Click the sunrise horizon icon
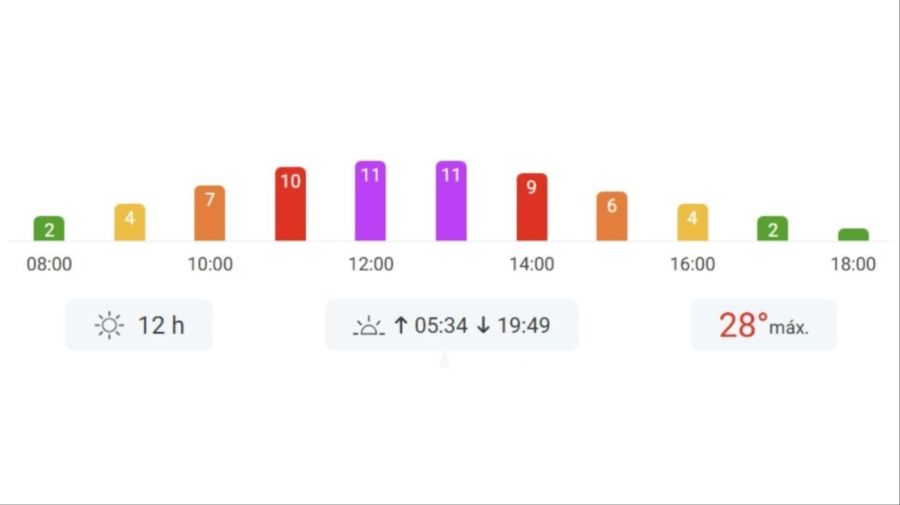Image resolution: width=900 pixels, height=505 pixels. point(369,326)
